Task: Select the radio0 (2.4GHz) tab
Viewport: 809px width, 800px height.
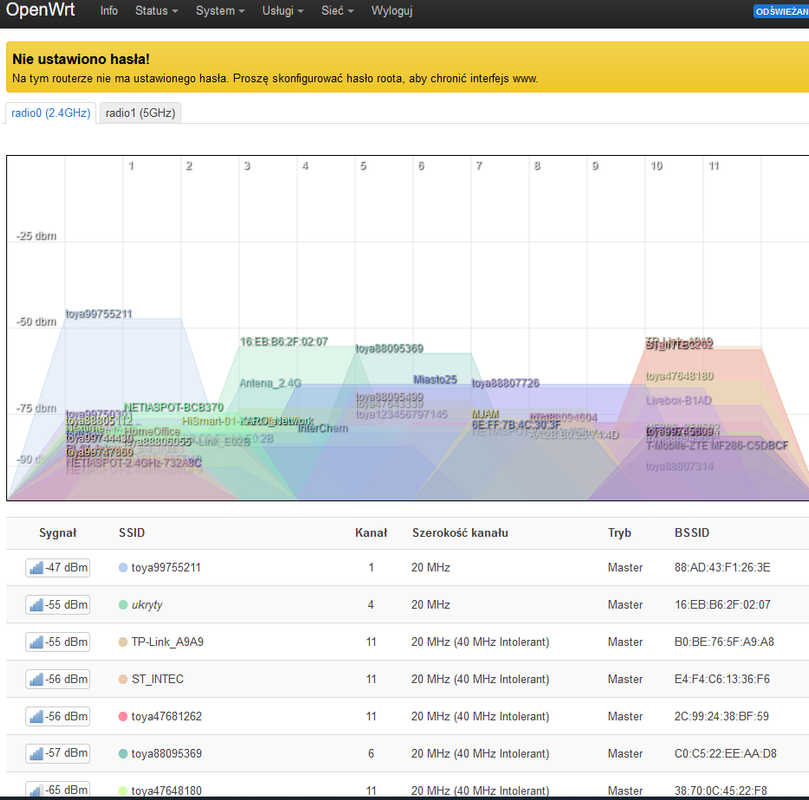Action: [51, 113]
